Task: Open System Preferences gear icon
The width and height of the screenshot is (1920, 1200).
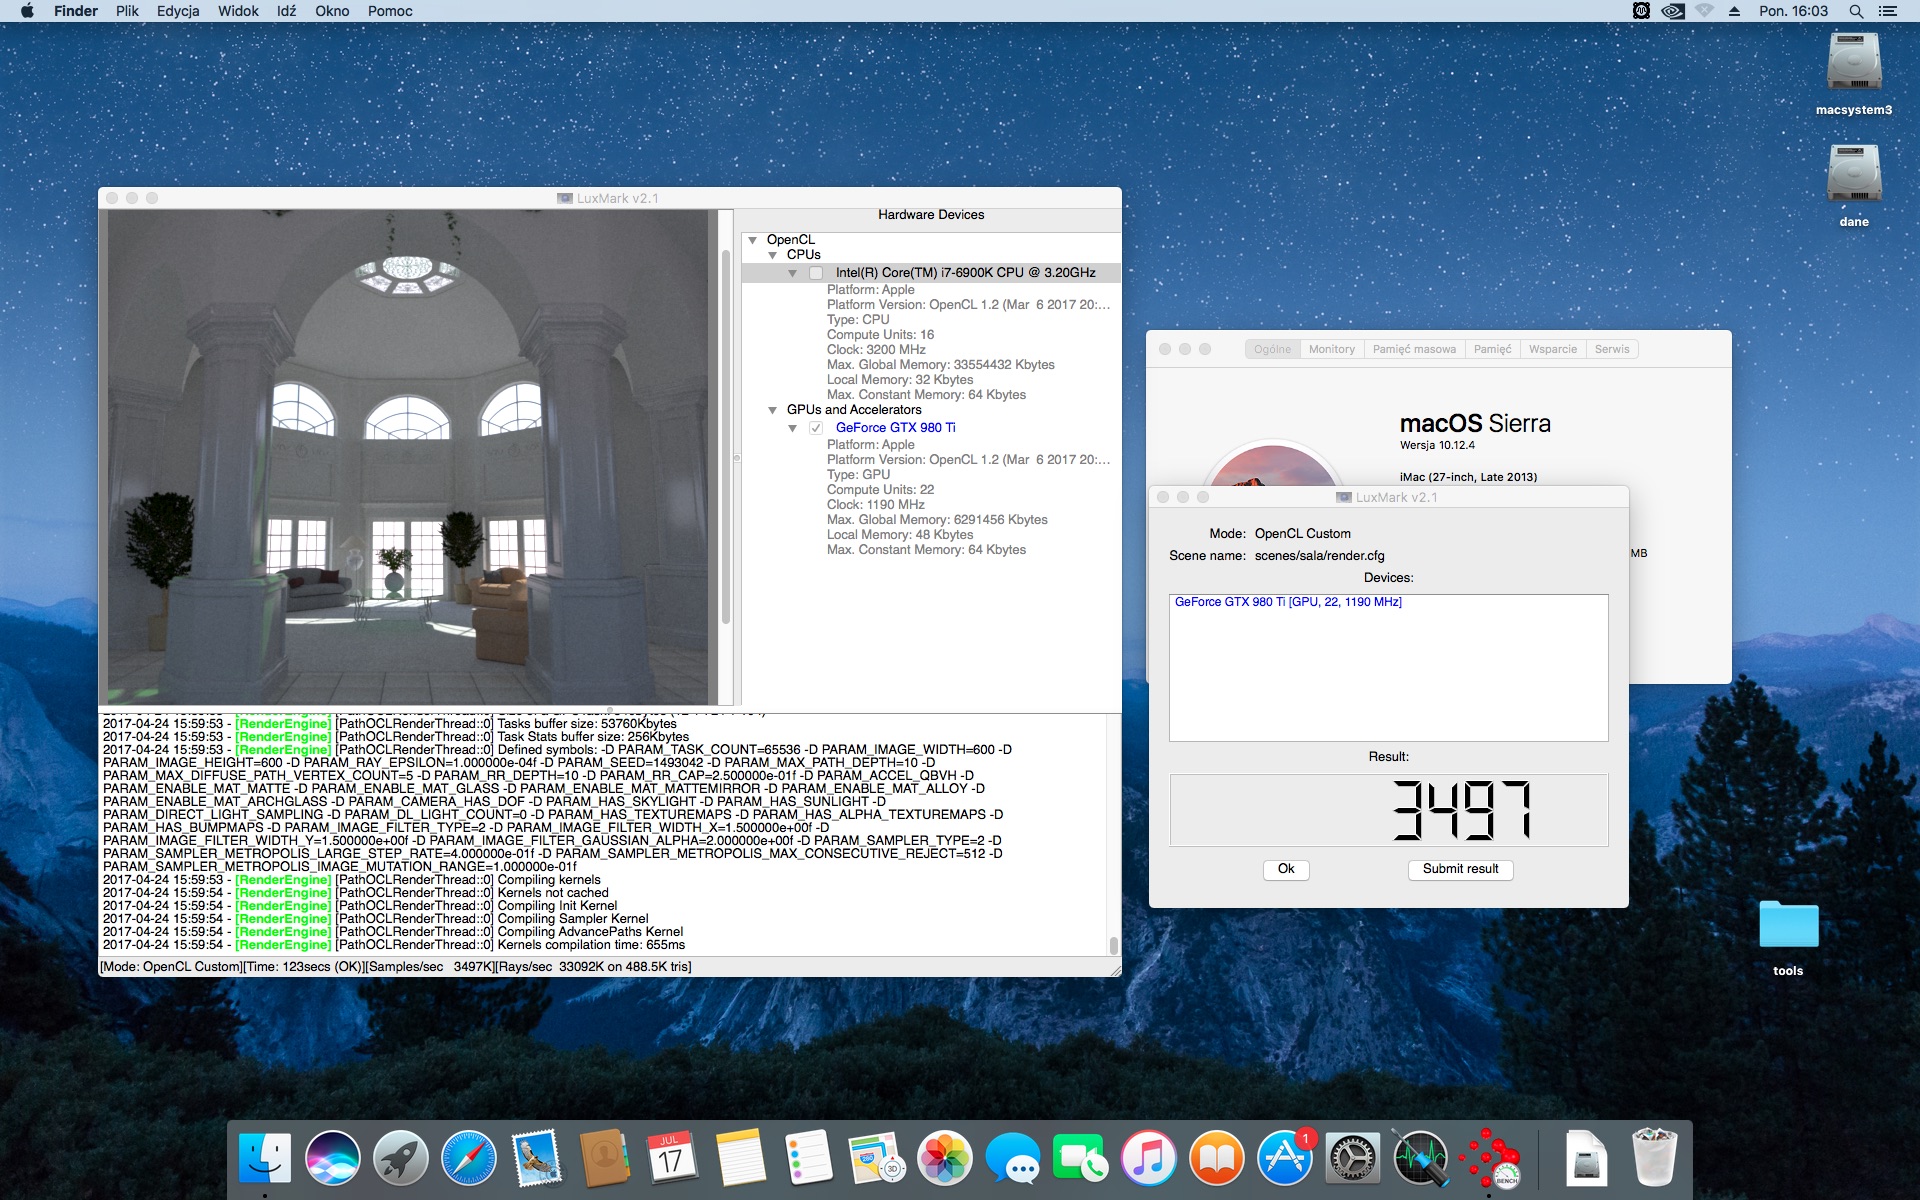Action: (x=1352, y=1158)
